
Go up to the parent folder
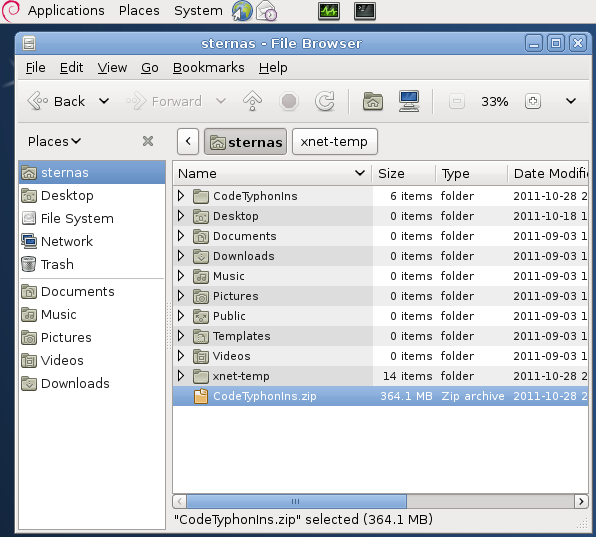point(252,101)
